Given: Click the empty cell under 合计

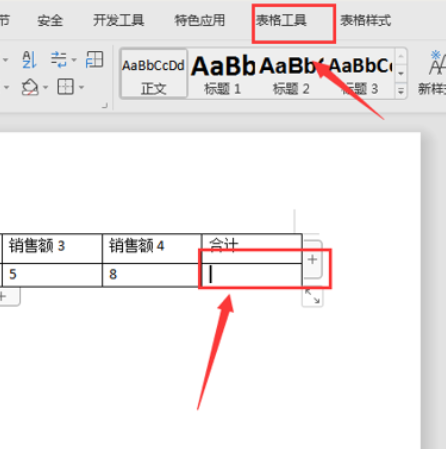Looking at the screenshot, I should [252, 275].
